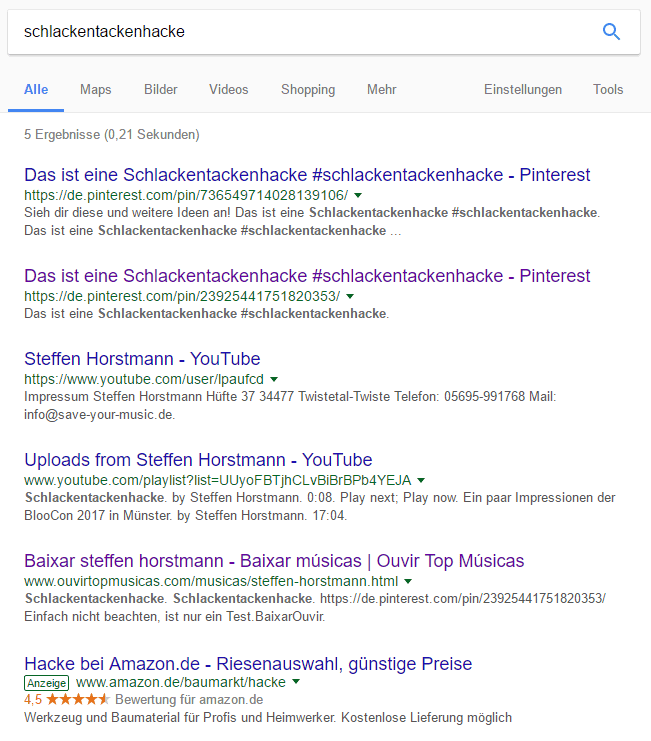
Task: Open Baixar steffen horstmann result link
Action: click(x=274, y=561)
